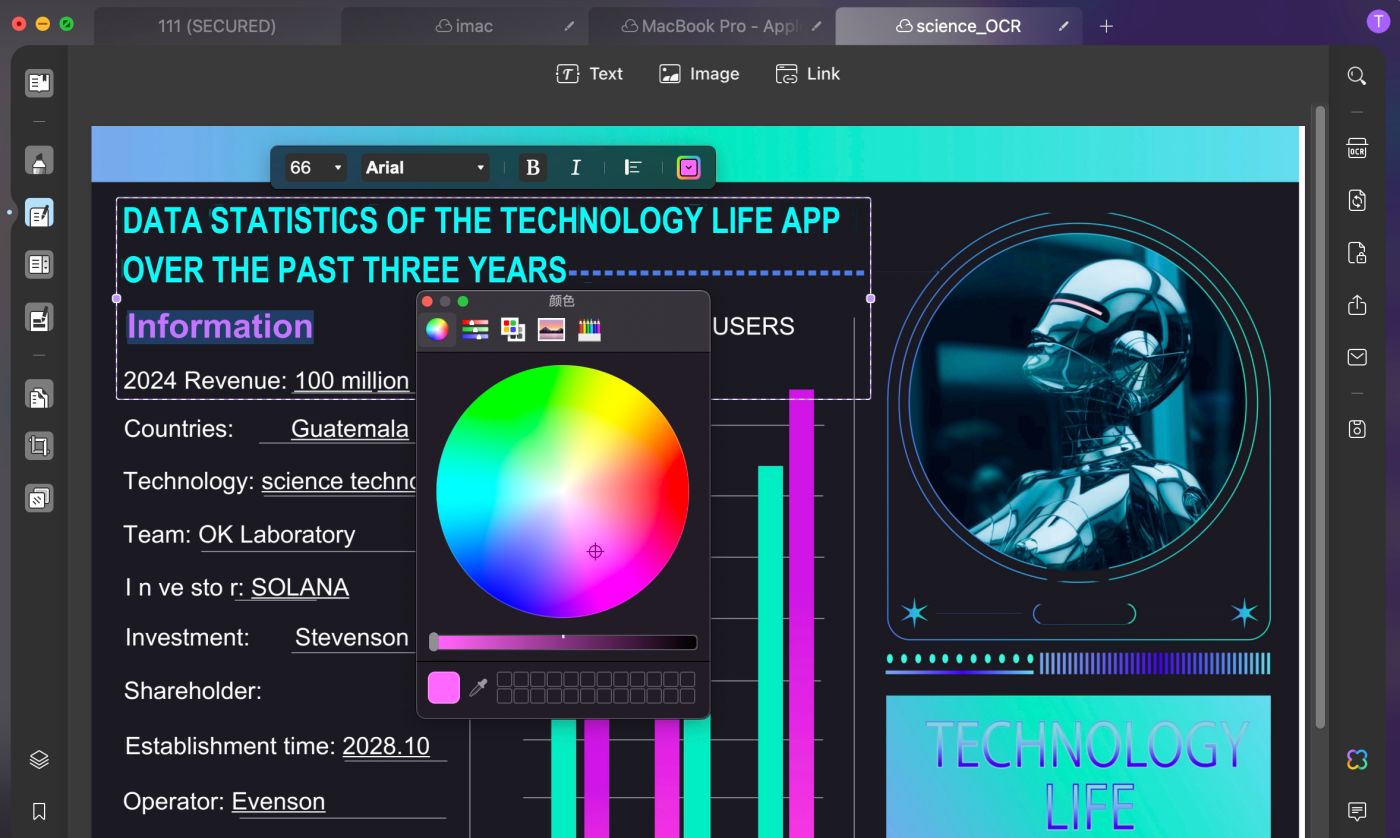Open the user account avatar T
Image resolution: width=1400 pixels, height=838 pixels.
click(x=1378, y=22)
